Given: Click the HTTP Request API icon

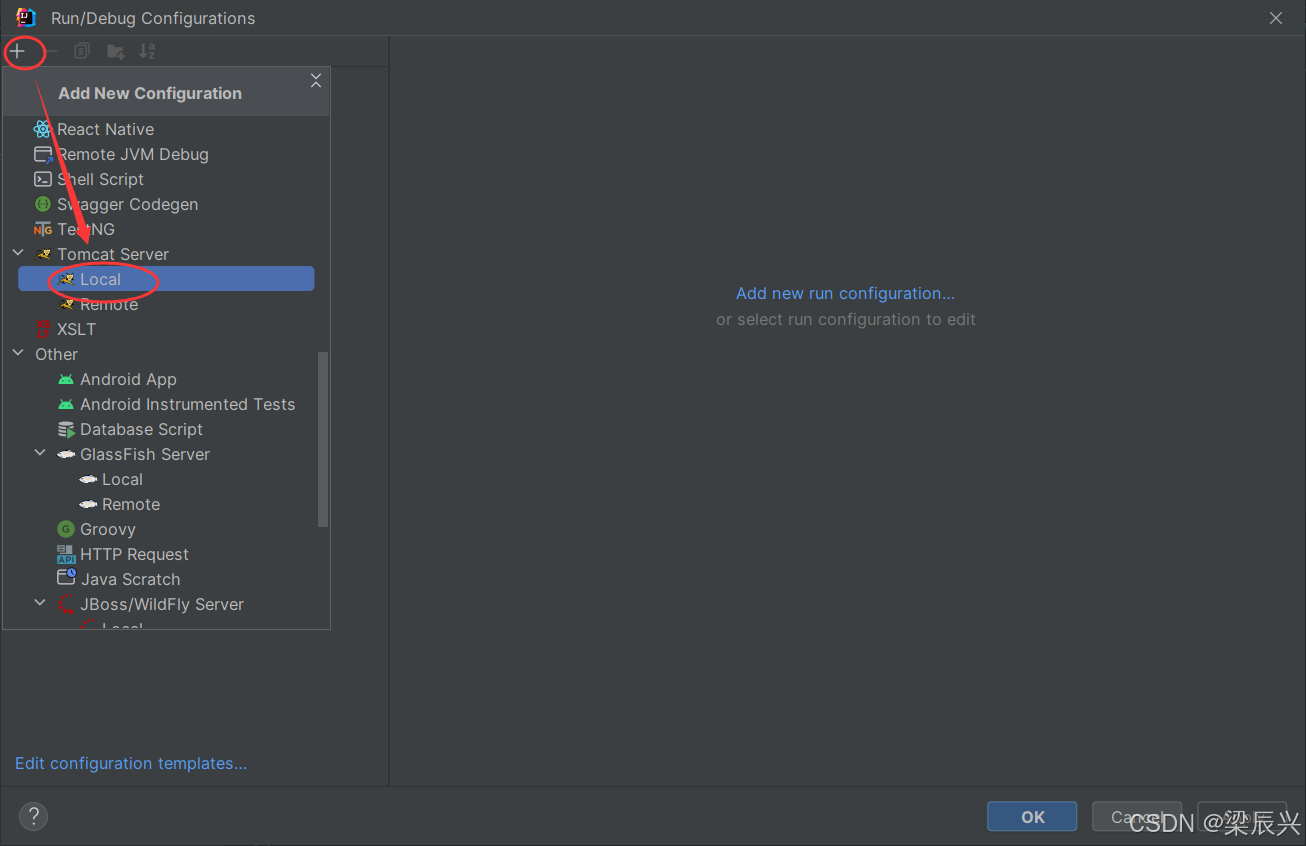Looking at the screenshot, I should [66, 554].
